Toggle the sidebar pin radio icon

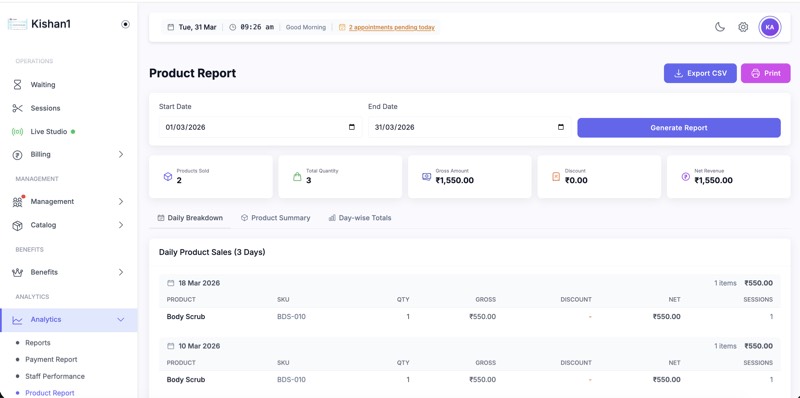125,24
